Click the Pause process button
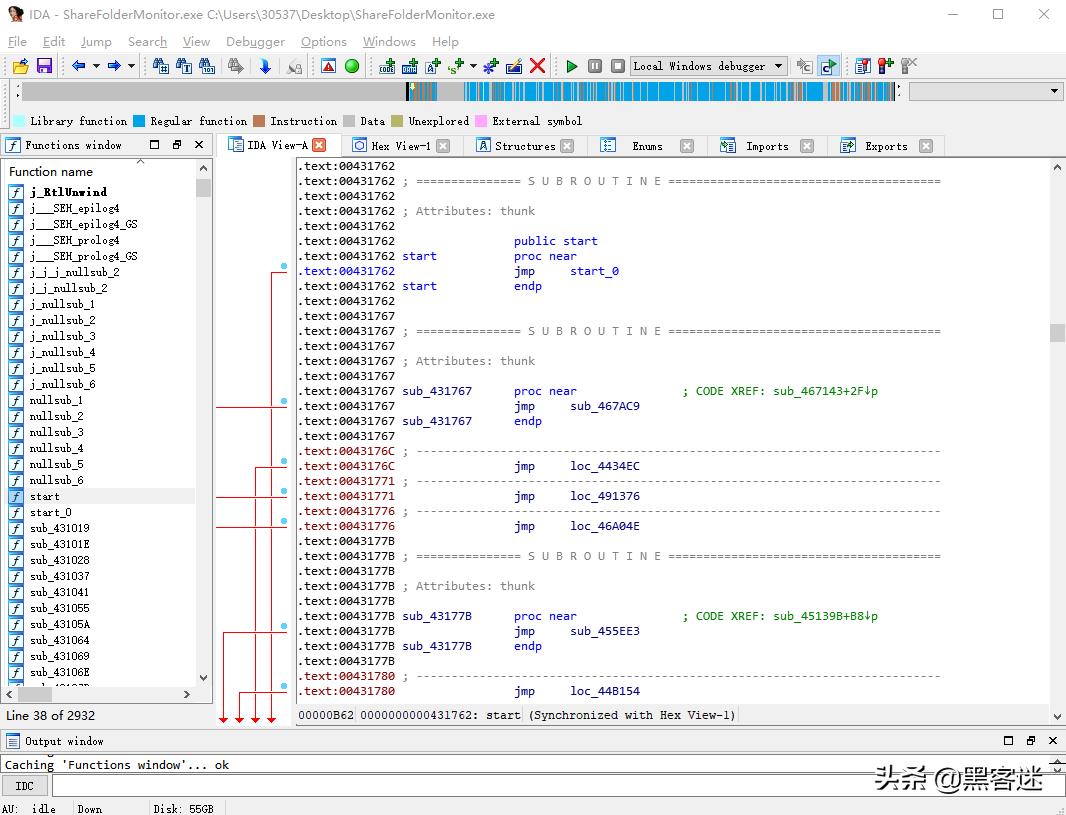The image size is (1066, 815). coord(595,66)
